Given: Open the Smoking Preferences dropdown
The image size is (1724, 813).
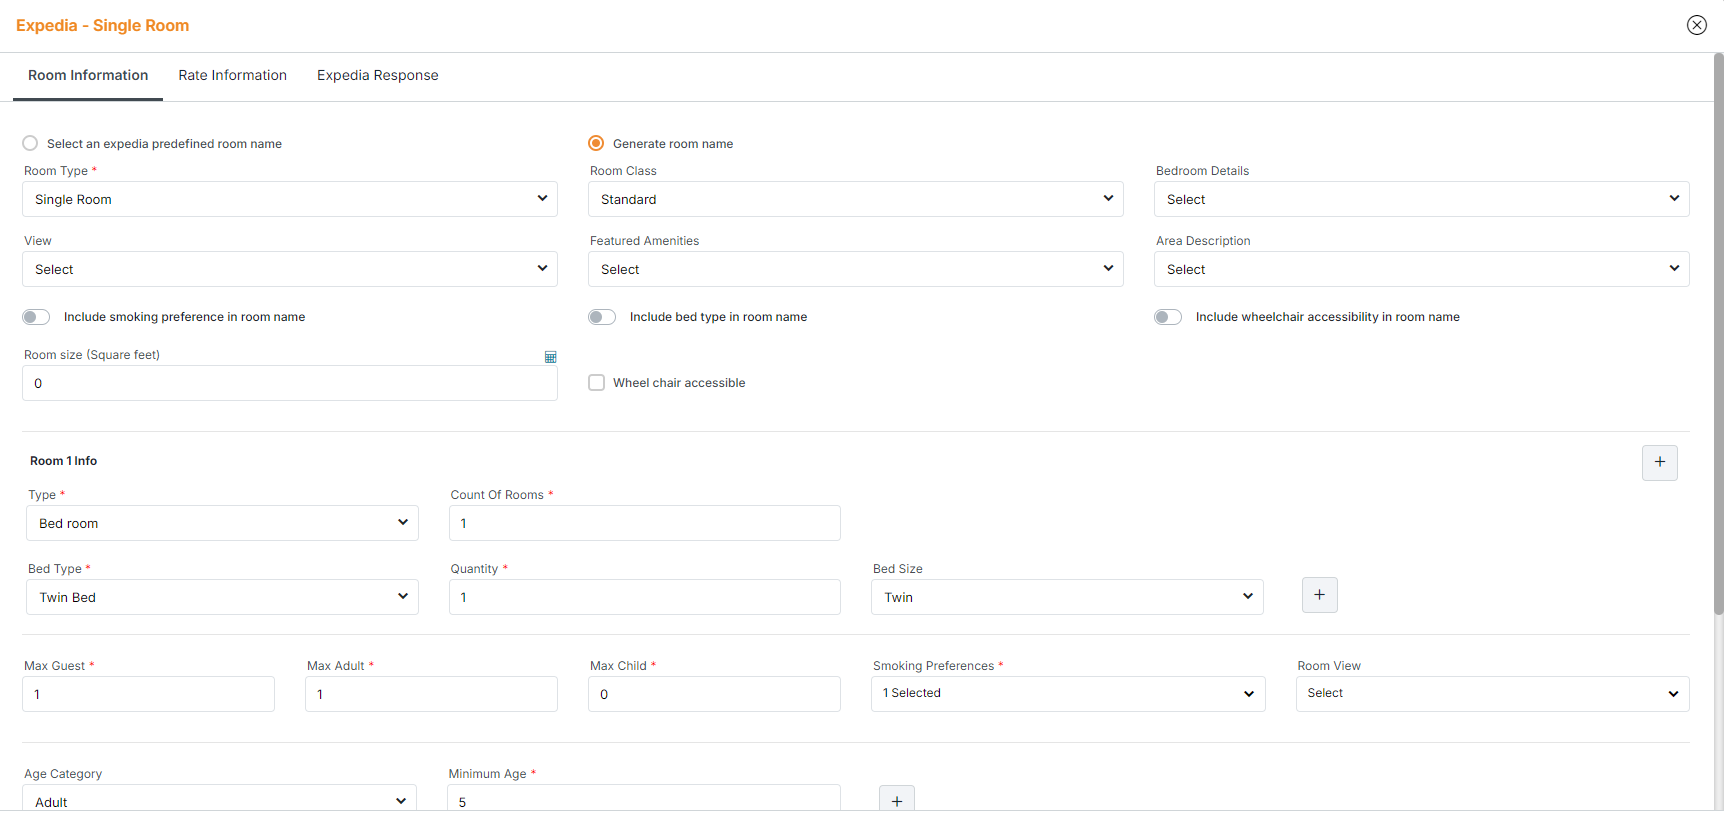Looking at the screenshot, I should (1067, 694).
